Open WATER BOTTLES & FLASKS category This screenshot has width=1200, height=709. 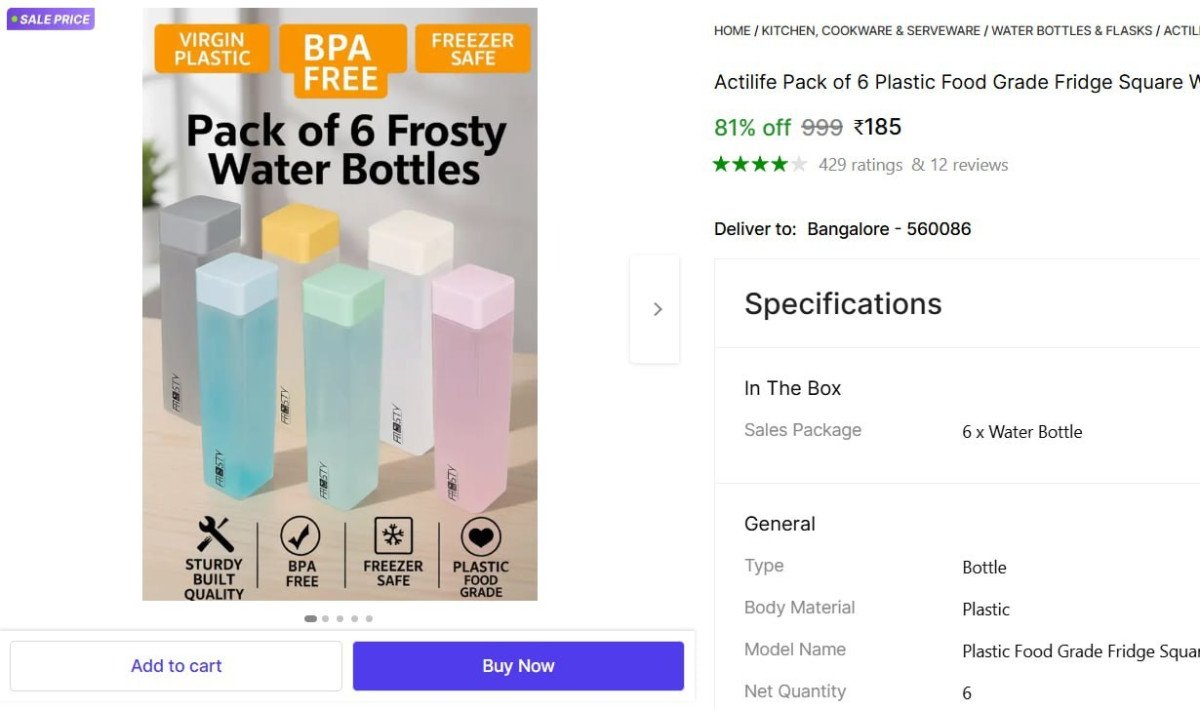click(1072, 30)
